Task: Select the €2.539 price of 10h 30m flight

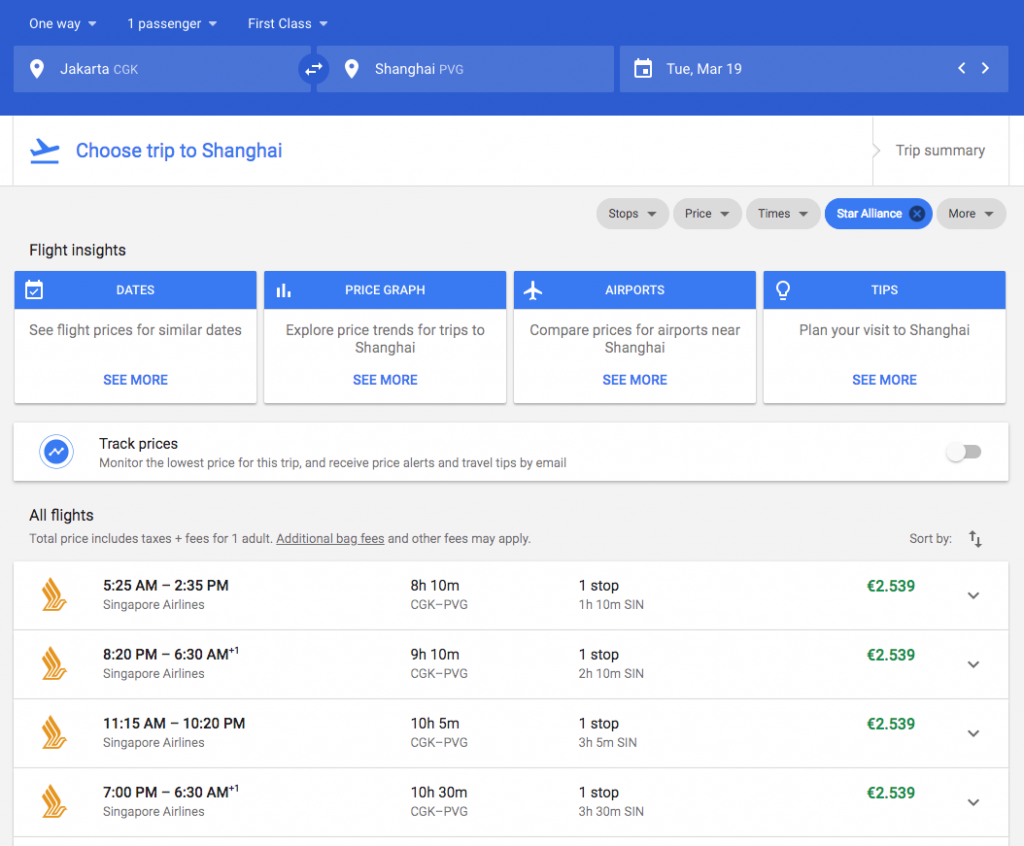Action: (891, 792)
